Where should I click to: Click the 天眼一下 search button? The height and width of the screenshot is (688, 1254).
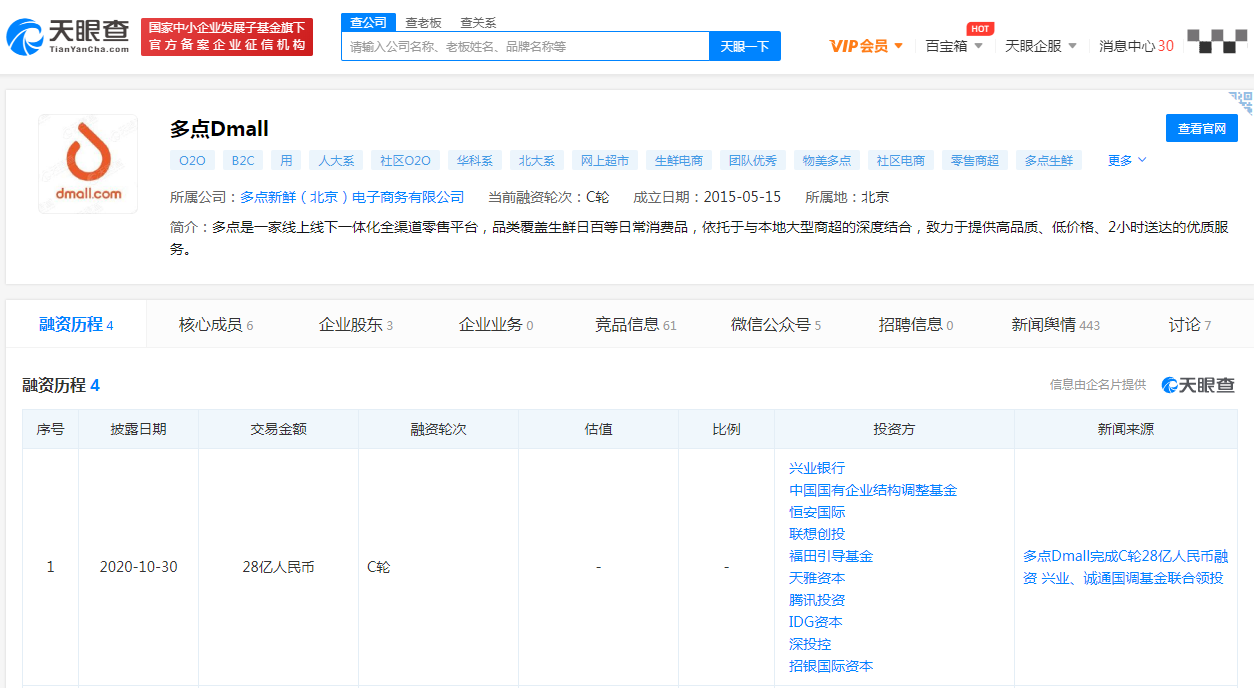pyautogui.click(x=745, y=46)
